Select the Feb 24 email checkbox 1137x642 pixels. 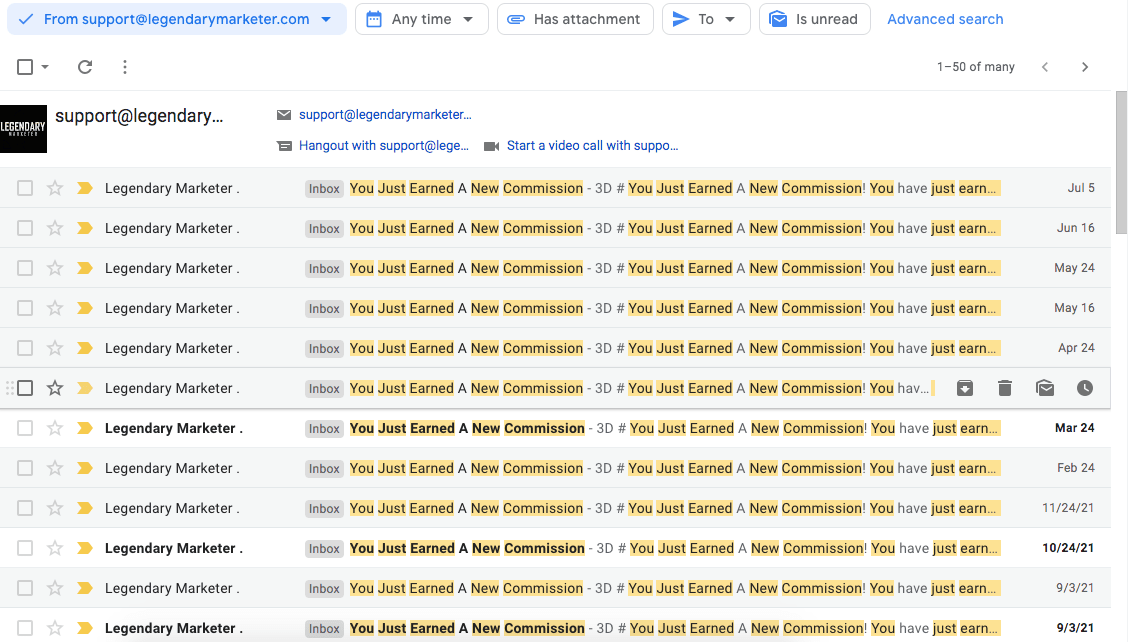25,468
